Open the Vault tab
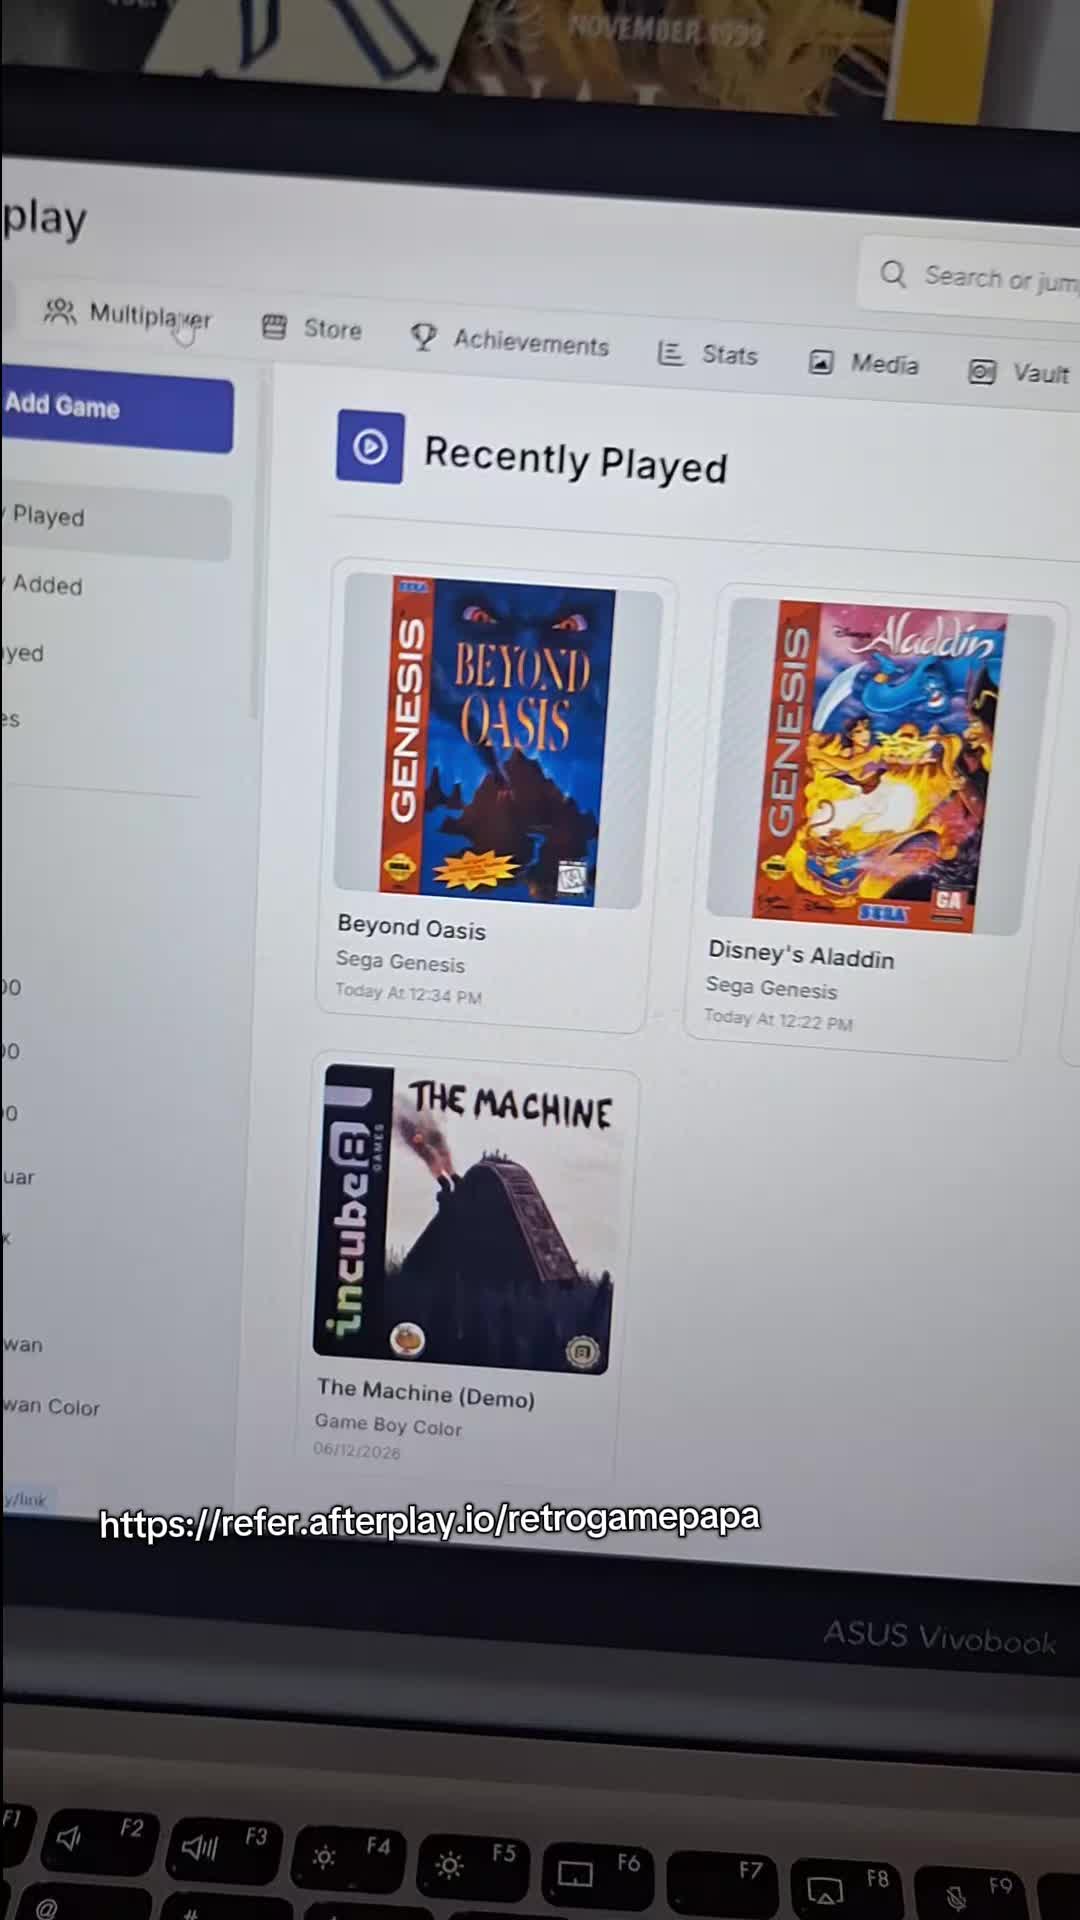This screenshot has width=1080, height=1920. pyautogui.click(x=1019, y=373)
